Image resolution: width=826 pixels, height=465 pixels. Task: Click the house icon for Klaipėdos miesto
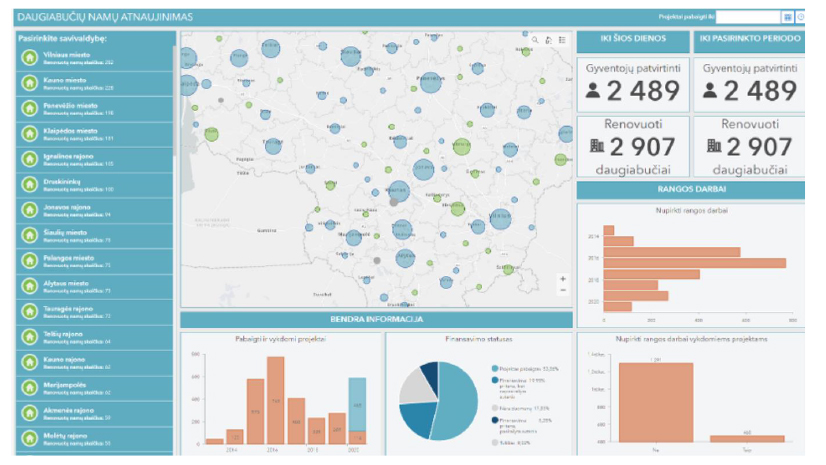pyautogui.click(x=30, y=133)
